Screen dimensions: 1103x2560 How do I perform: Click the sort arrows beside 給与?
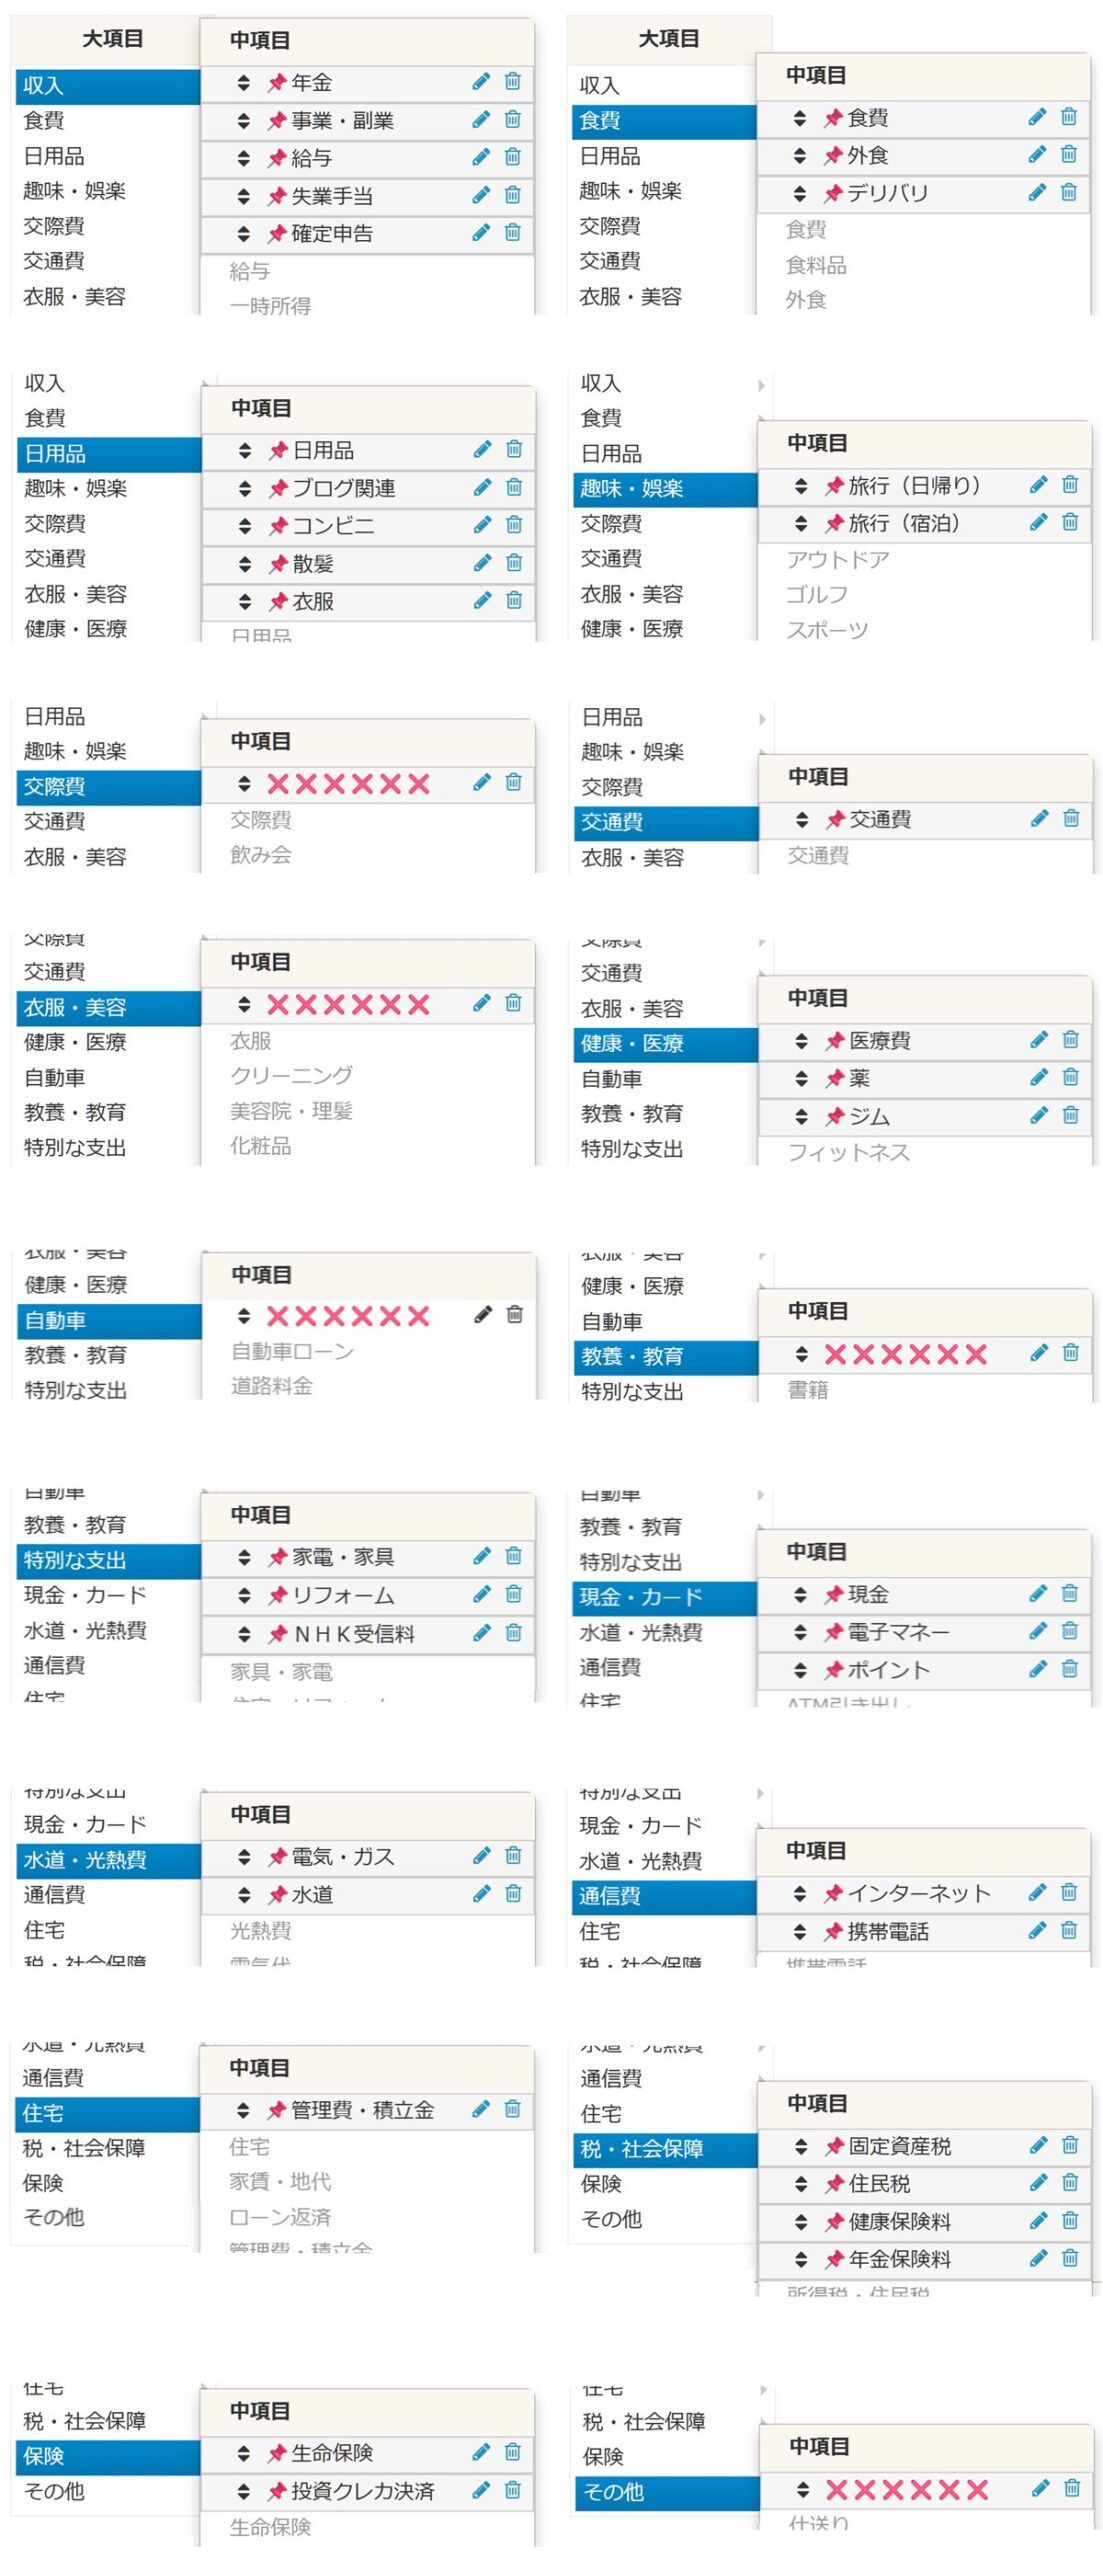[x=243, y=158]
